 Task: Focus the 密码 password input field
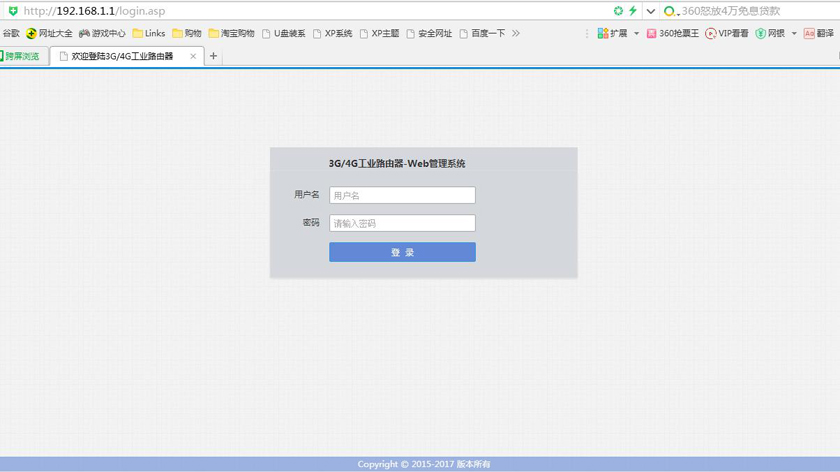point(402,223)
